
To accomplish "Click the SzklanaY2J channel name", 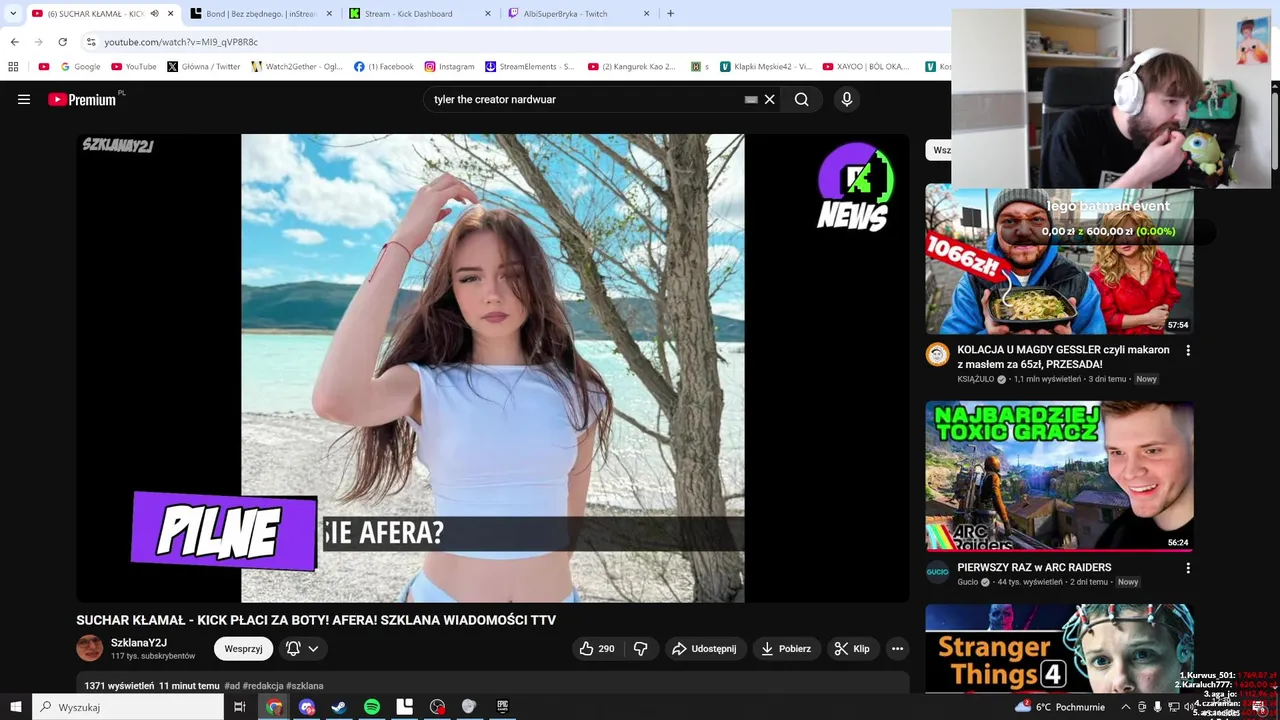I will click(x=139, y=642).
